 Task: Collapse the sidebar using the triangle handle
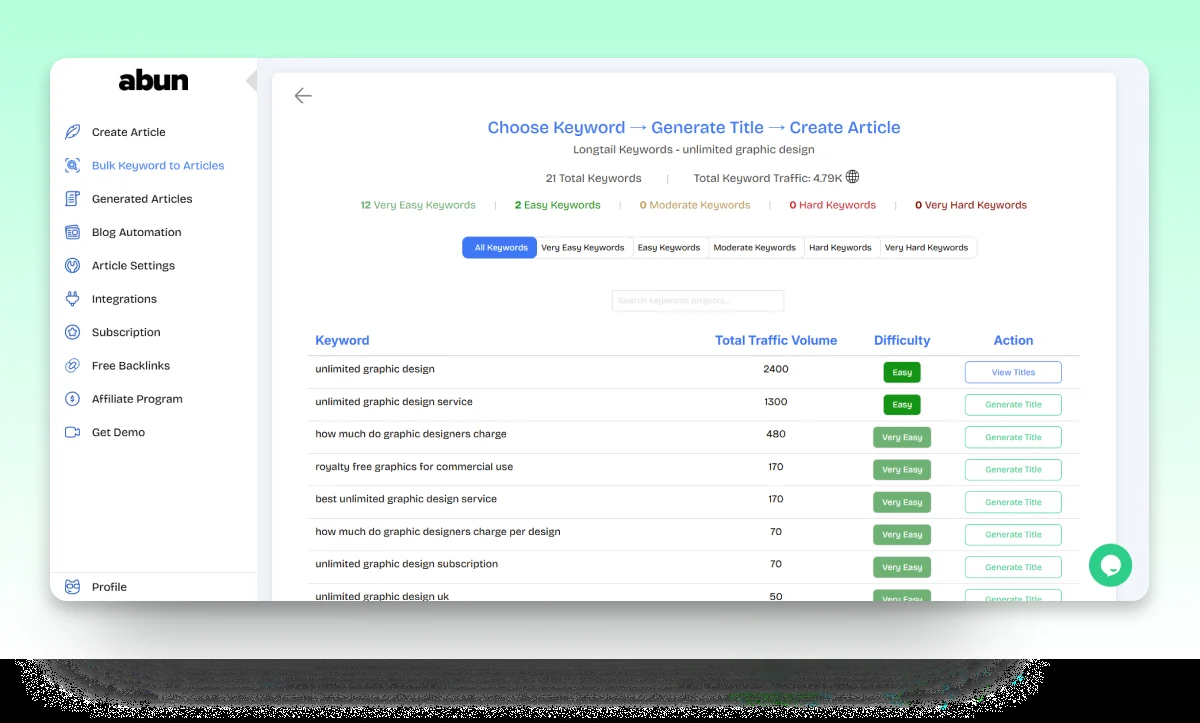click(x=252, y=81)
